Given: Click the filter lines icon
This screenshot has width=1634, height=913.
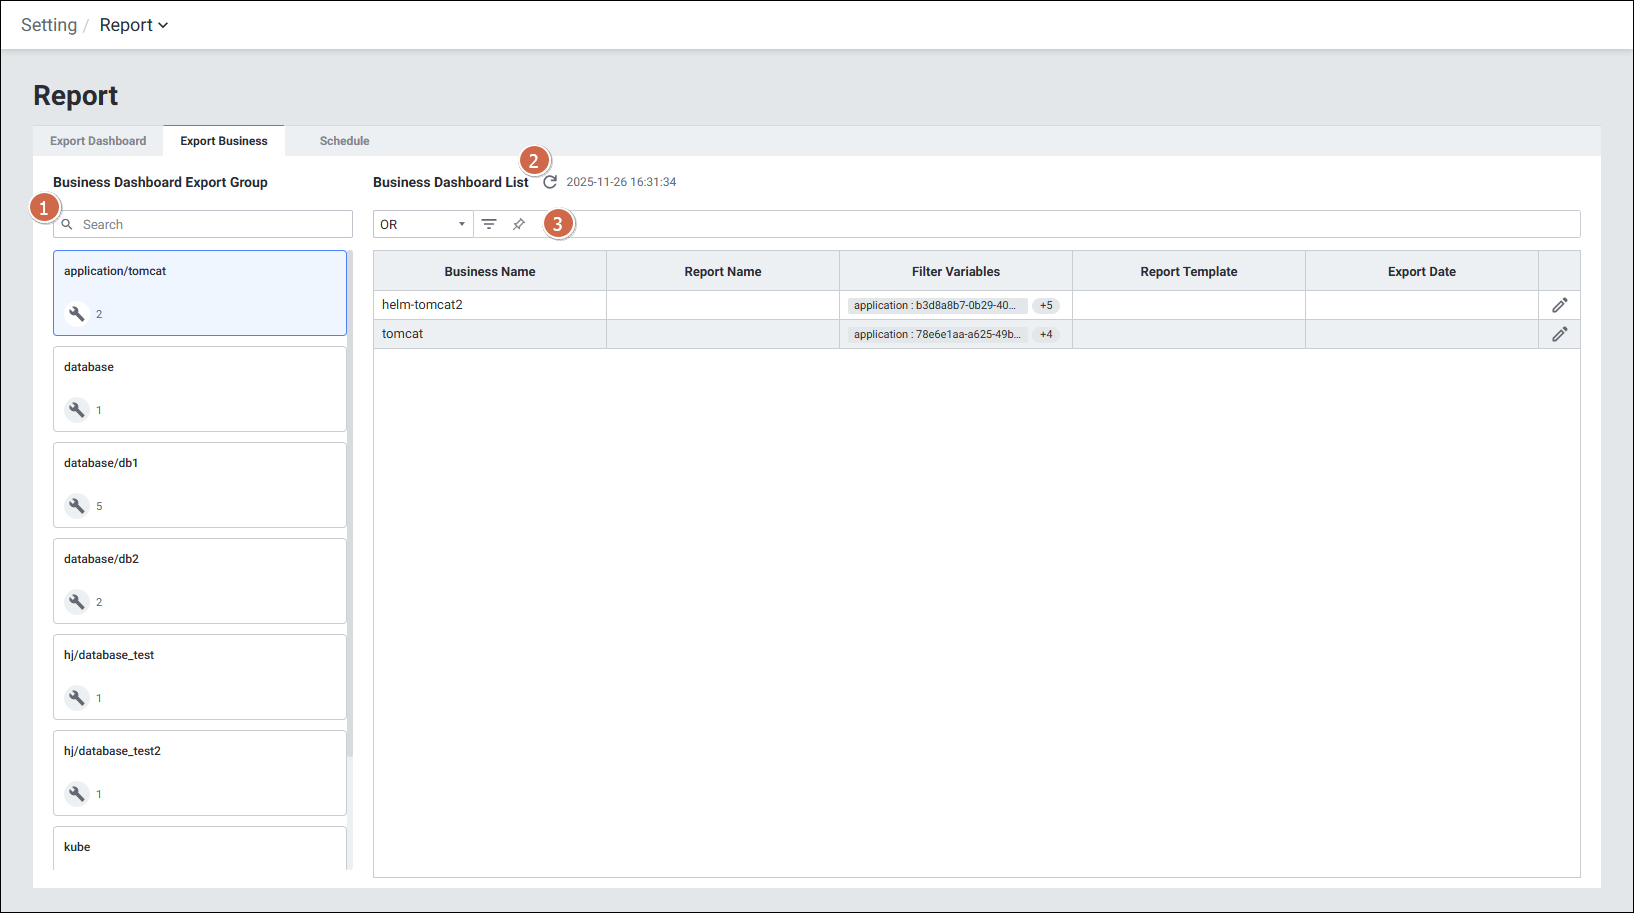Looking at the screenshot, I should pyautogui.click(x=489, y=224).
